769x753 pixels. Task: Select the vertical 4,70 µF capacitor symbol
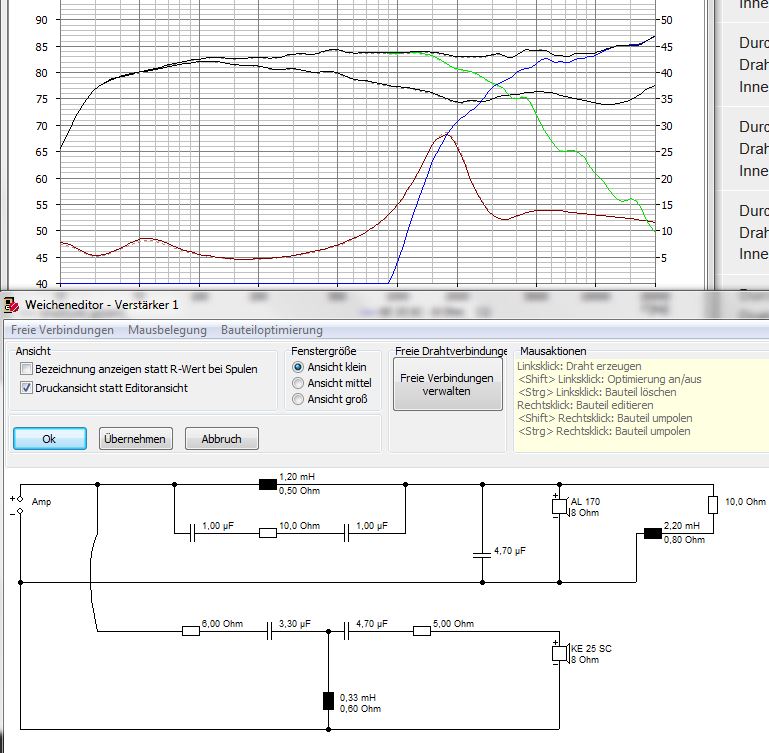tap(482, 555)
